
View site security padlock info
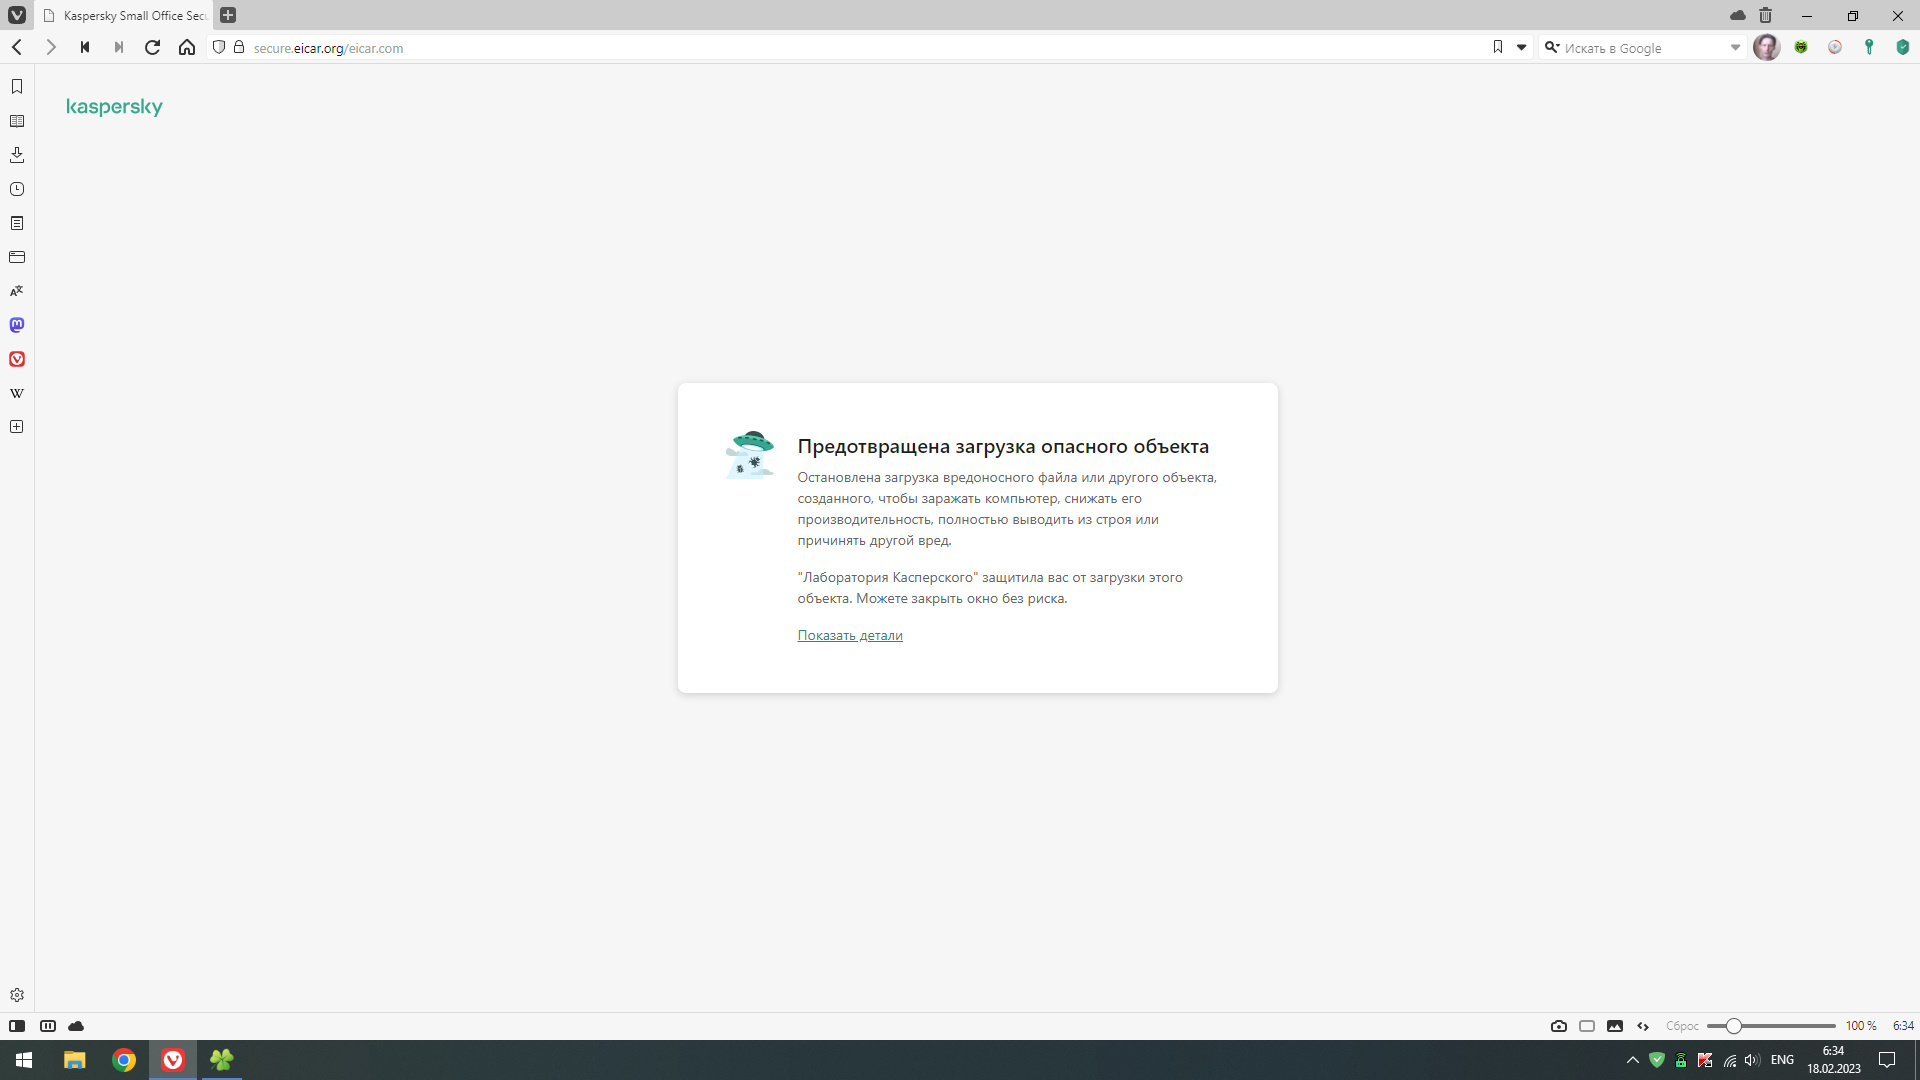tap(239, 47)
